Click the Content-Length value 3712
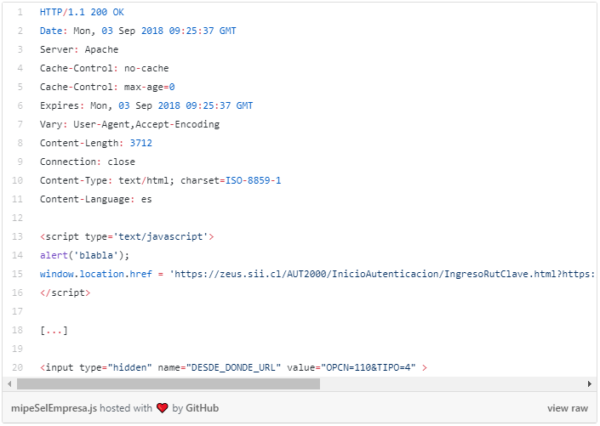 [x=141, y=143]
